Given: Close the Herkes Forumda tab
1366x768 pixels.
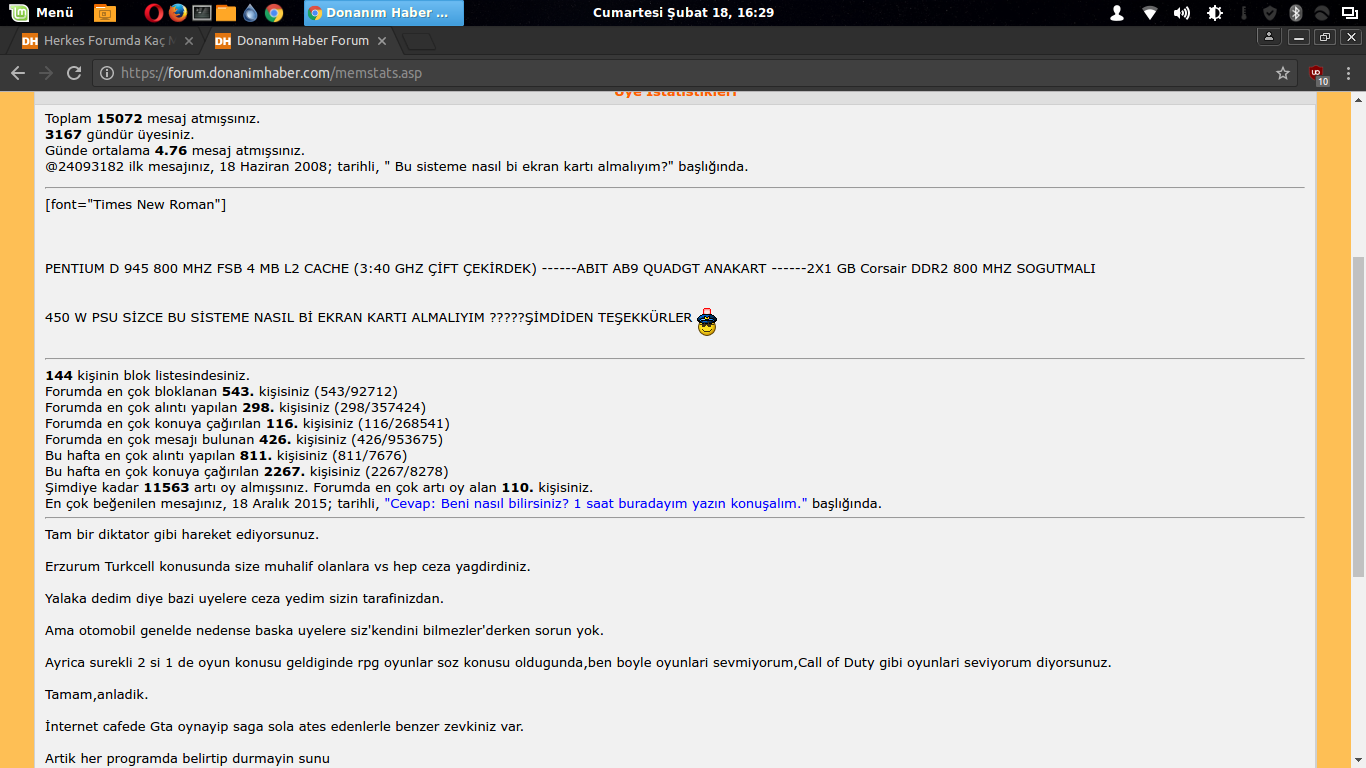Looking at the screenshot, I should click(189, 41).
